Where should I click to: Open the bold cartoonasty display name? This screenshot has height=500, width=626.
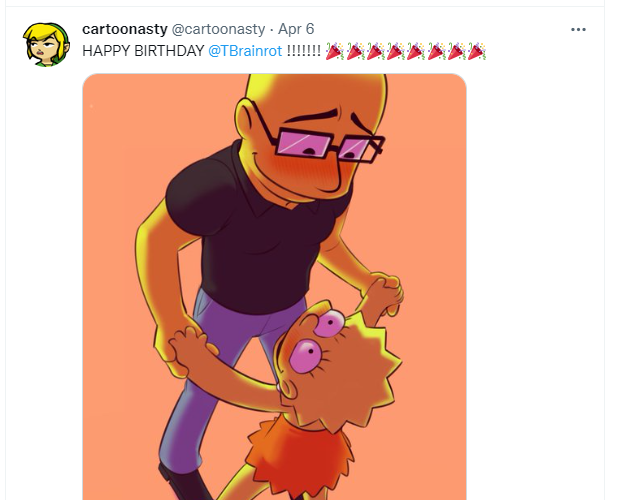[125, 29]
